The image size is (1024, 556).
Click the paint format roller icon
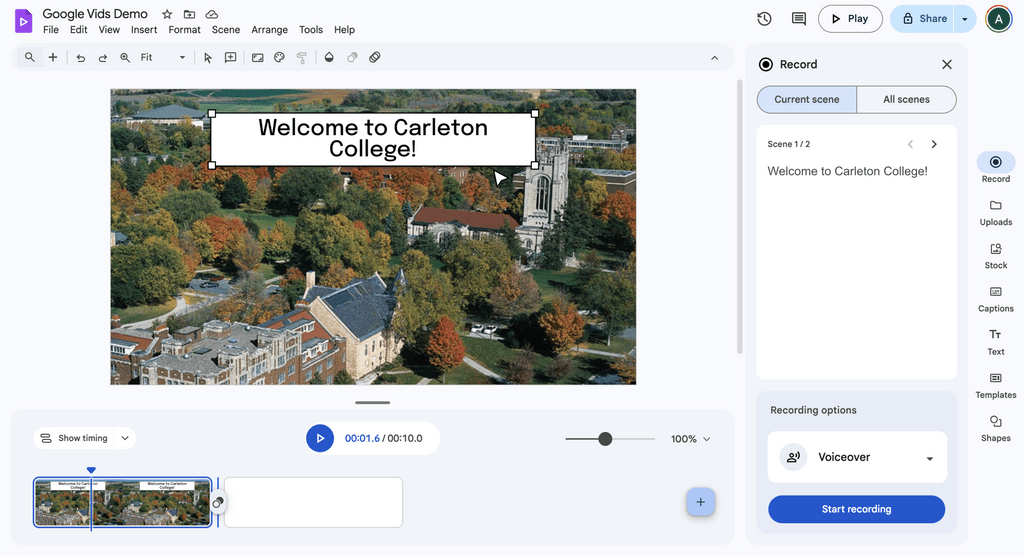[302, 57]
